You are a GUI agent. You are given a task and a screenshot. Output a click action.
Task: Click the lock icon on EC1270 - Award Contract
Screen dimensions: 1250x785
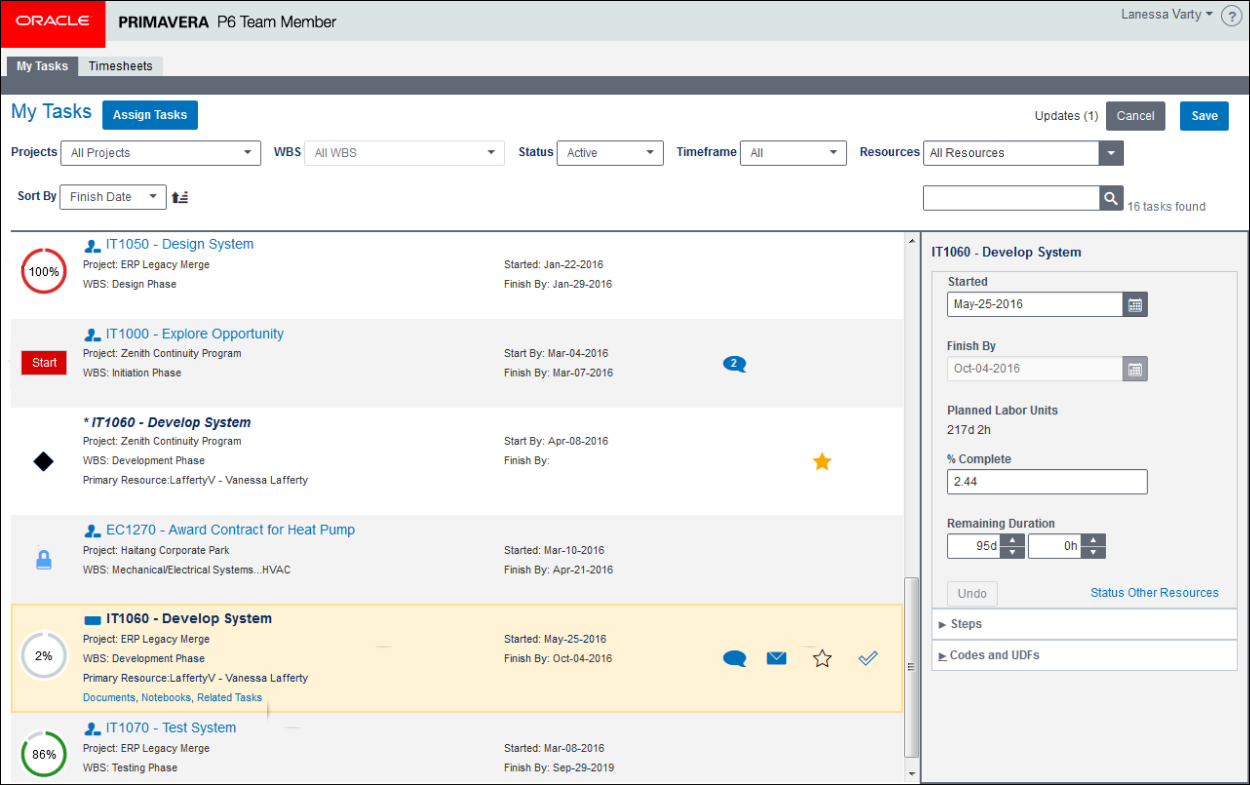point(43,560)
